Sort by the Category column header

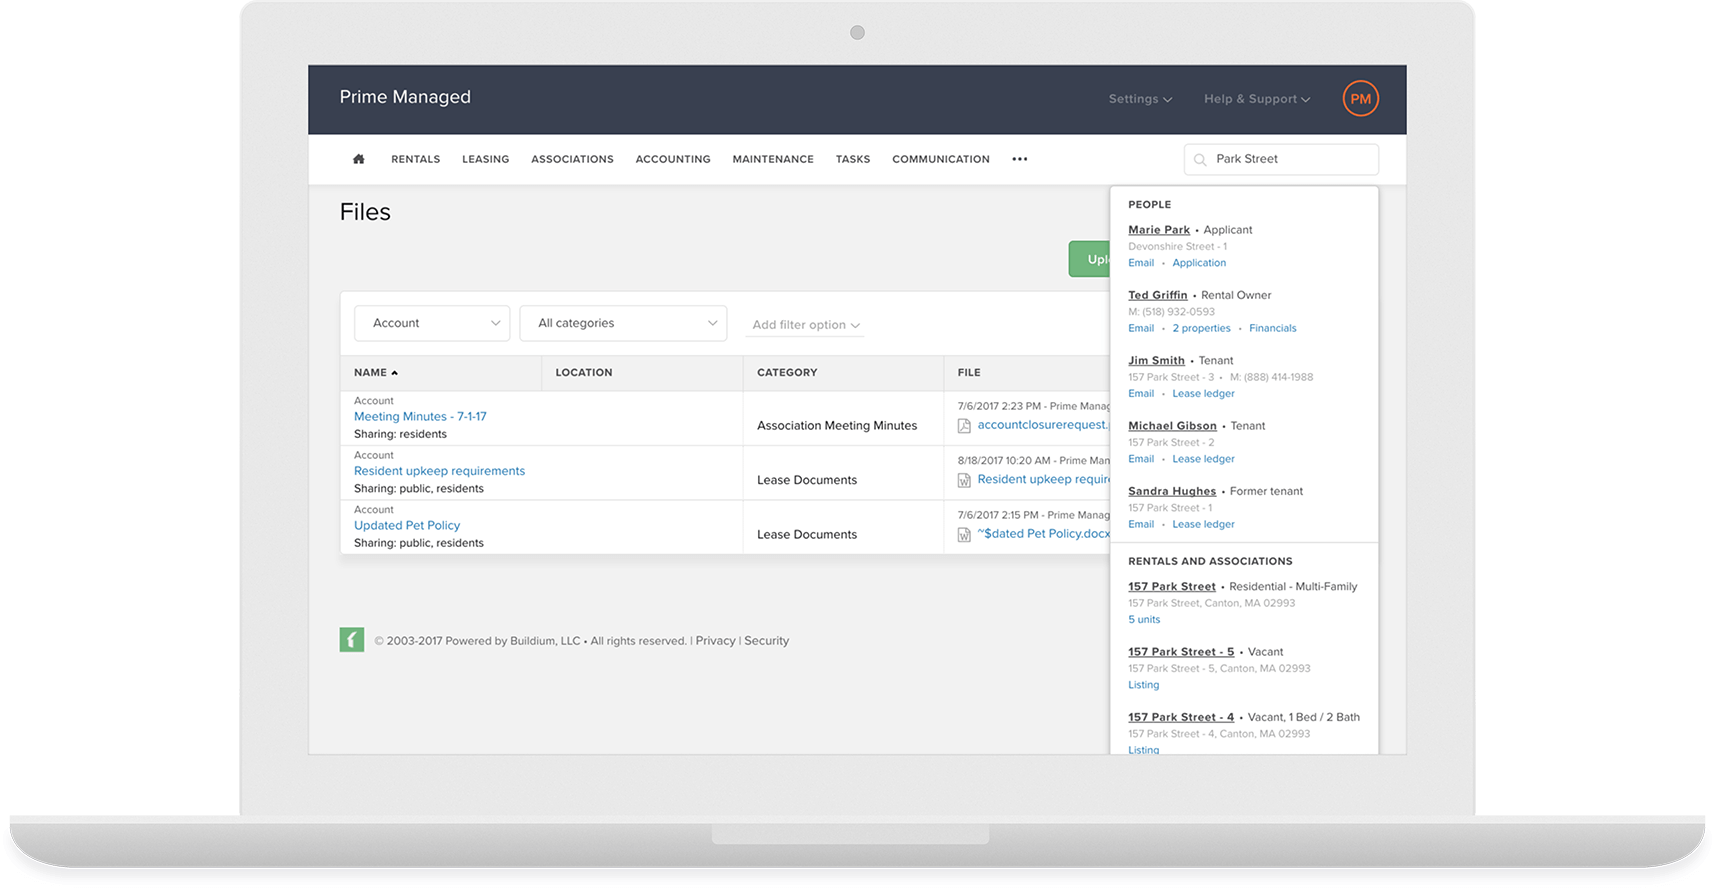787,373
